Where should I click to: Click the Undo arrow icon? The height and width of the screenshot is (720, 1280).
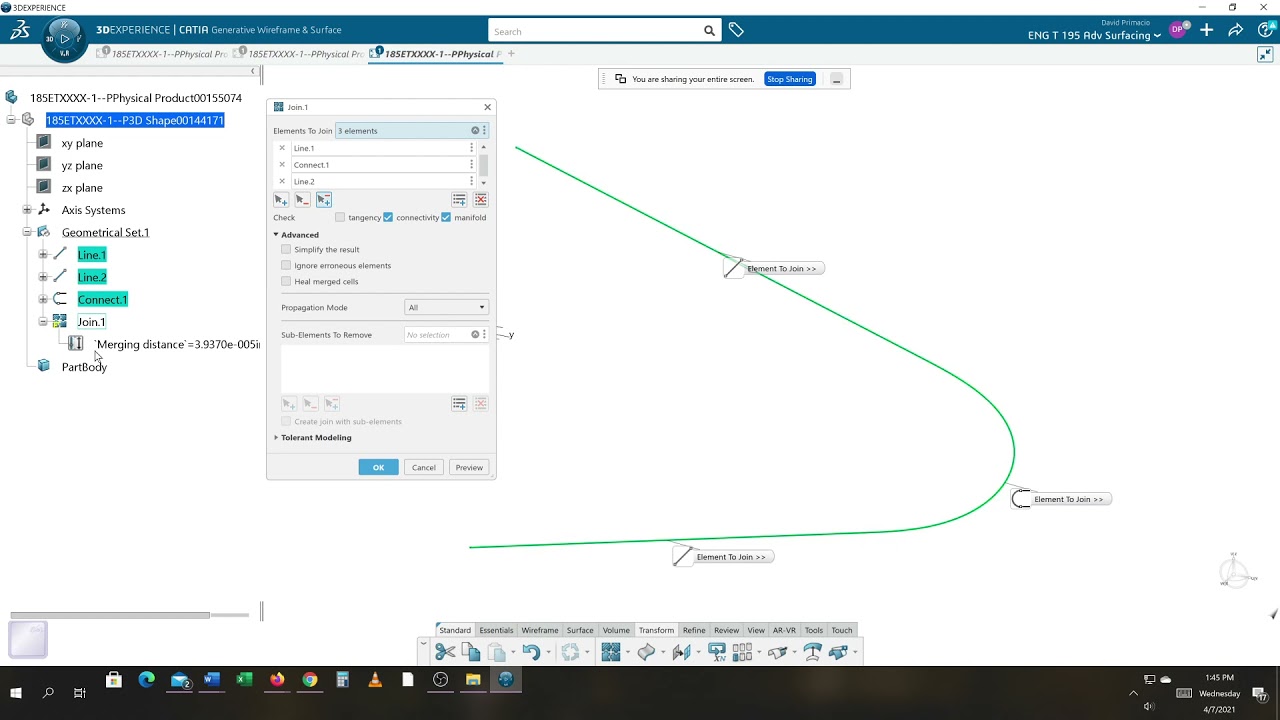[531, 652]
